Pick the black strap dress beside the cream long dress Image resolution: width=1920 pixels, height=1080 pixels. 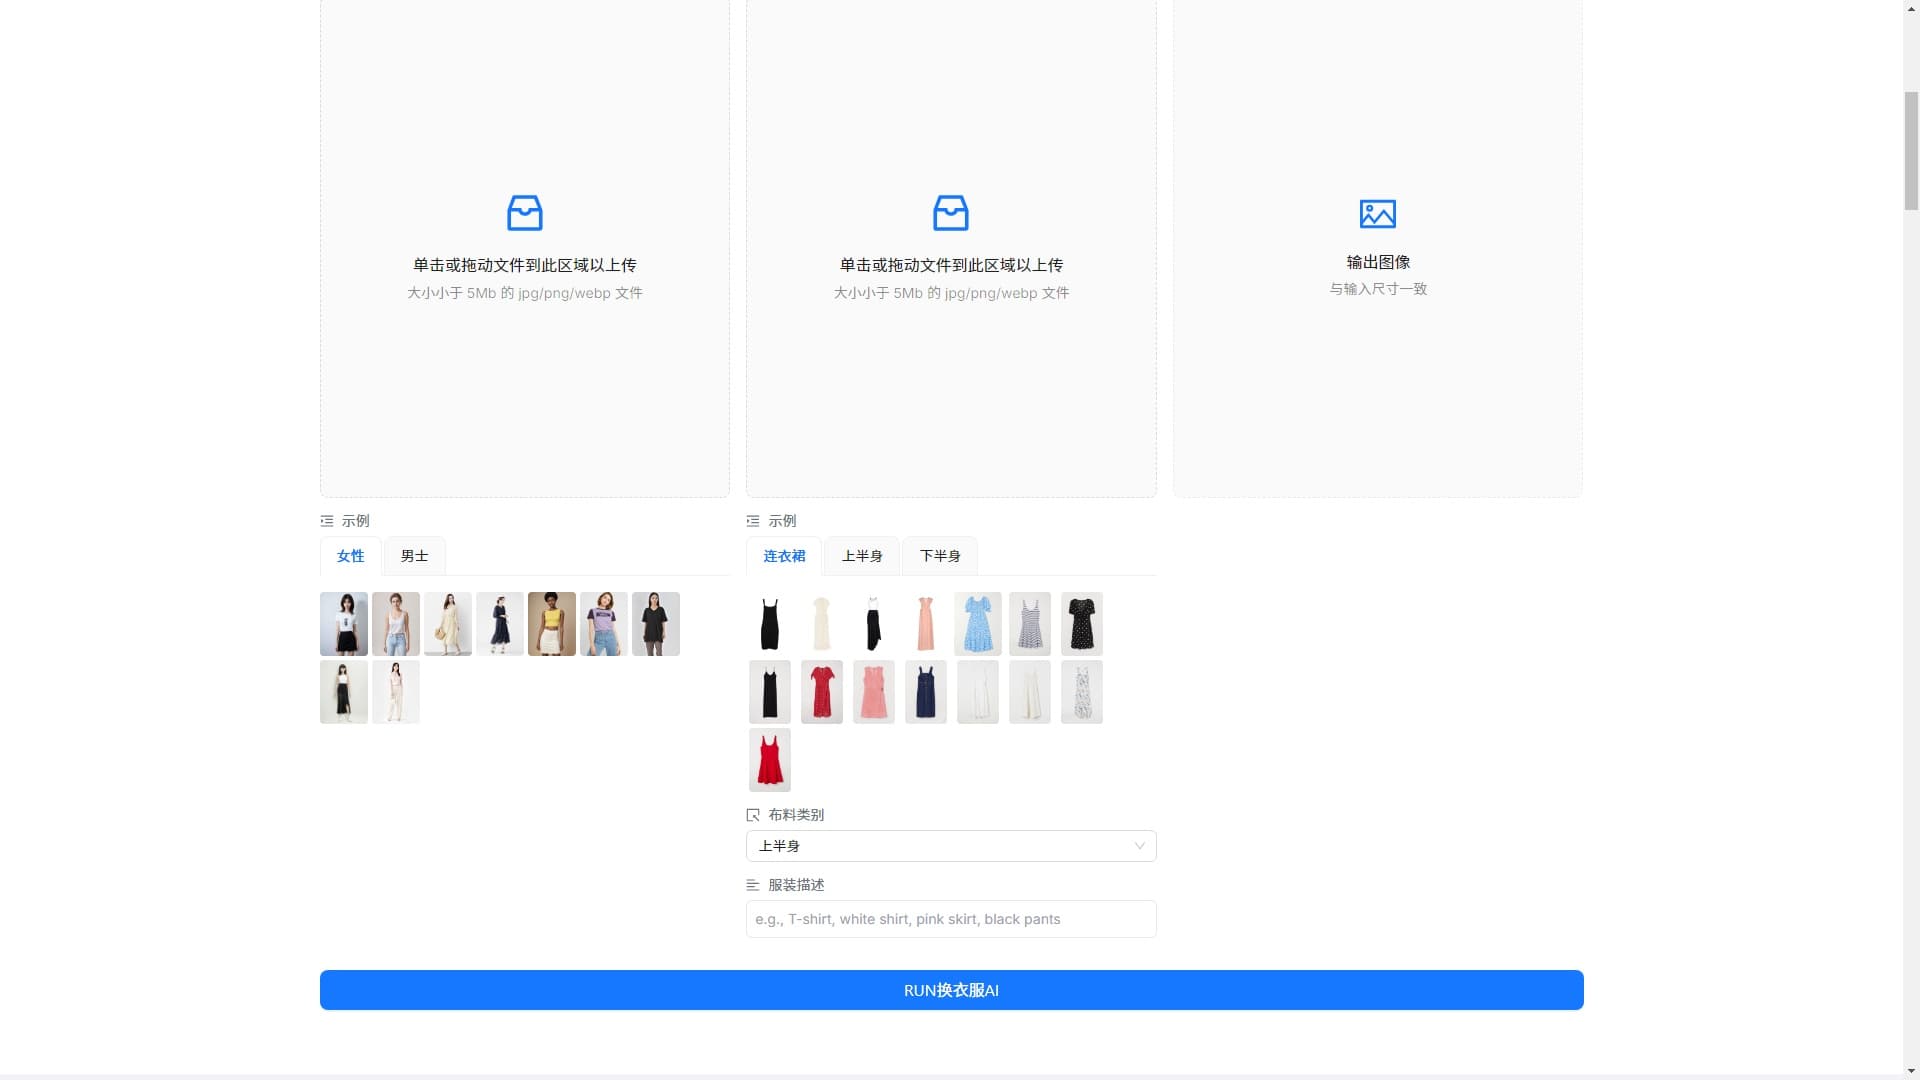(x=770, y=624)
